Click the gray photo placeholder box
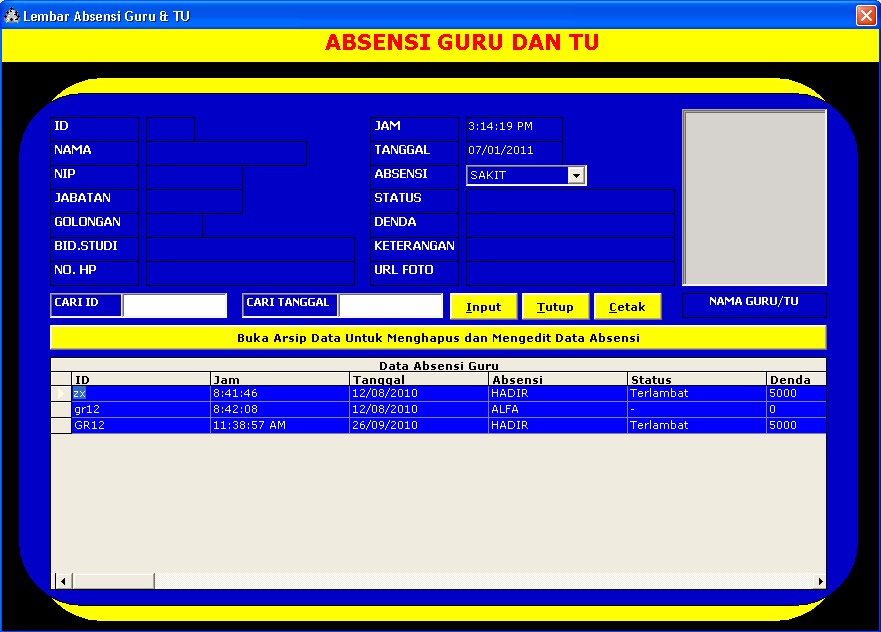Image resolution: width=881 pixels, height=632 pixels. click(755, 198)
